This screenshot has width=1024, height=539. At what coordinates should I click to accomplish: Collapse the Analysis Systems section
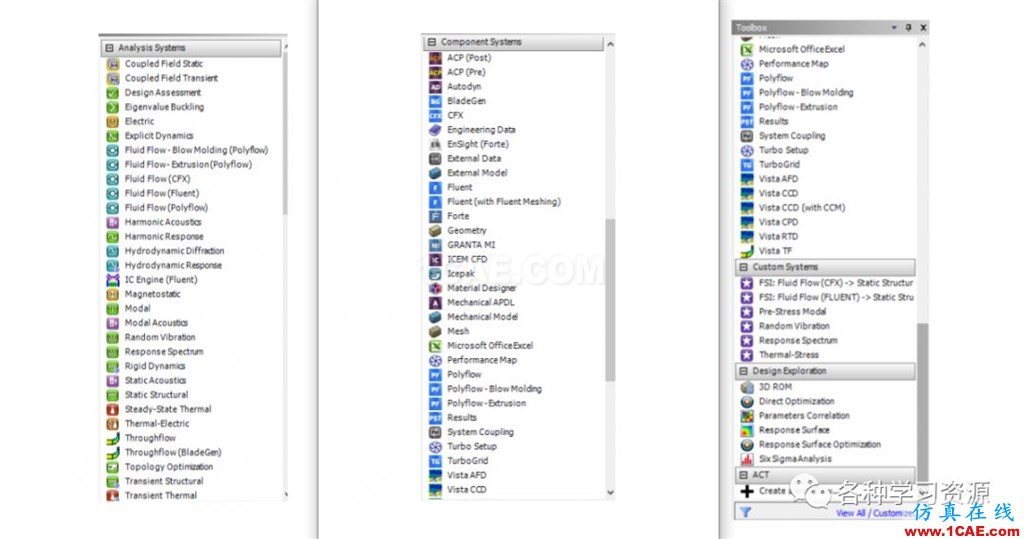coord(110,48)
